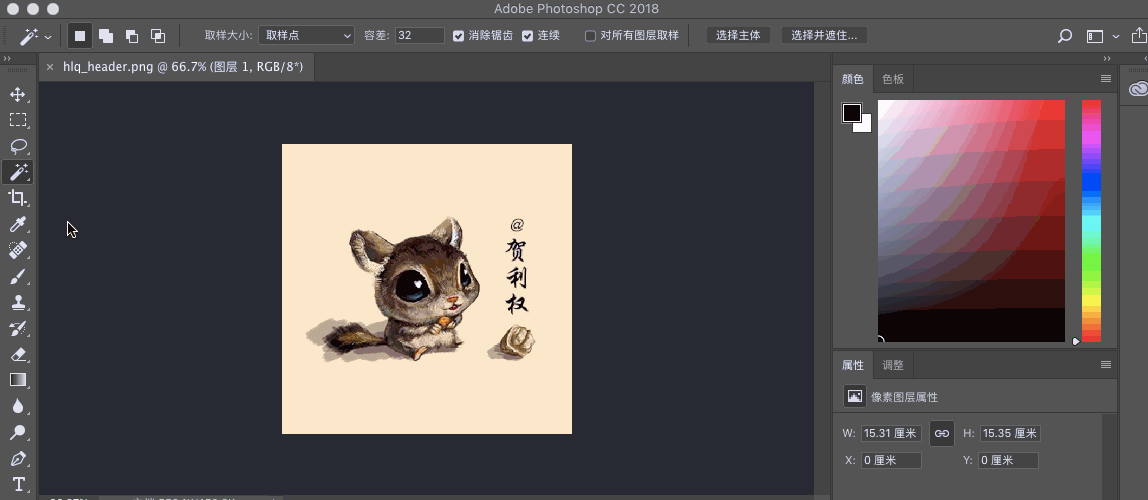Collapse right panels double-arrow
The image size is (1148, 500).
1107,59
